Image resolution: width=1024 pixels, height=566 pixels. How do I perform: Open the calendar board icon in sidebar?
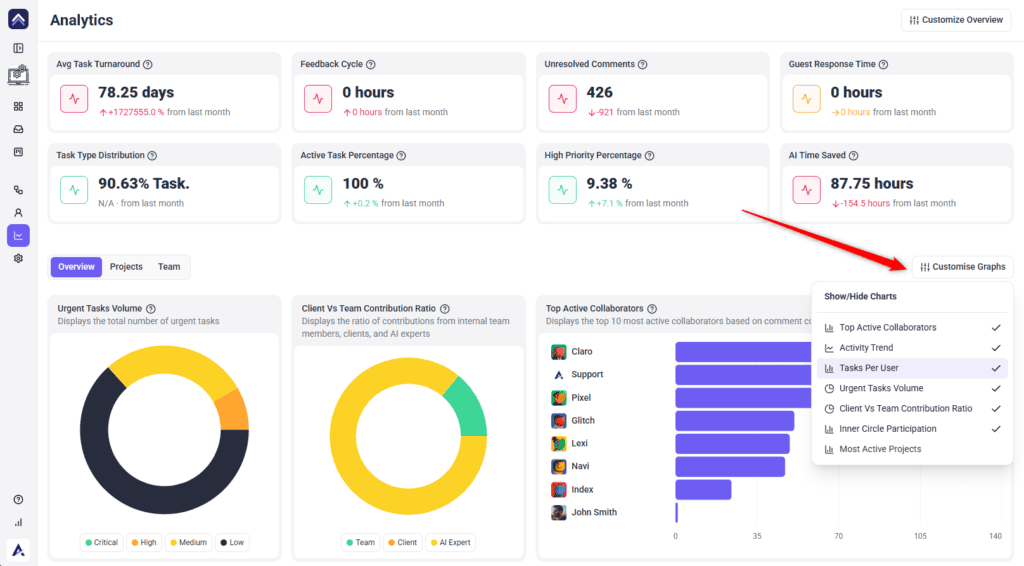click(x=18, y=152)
